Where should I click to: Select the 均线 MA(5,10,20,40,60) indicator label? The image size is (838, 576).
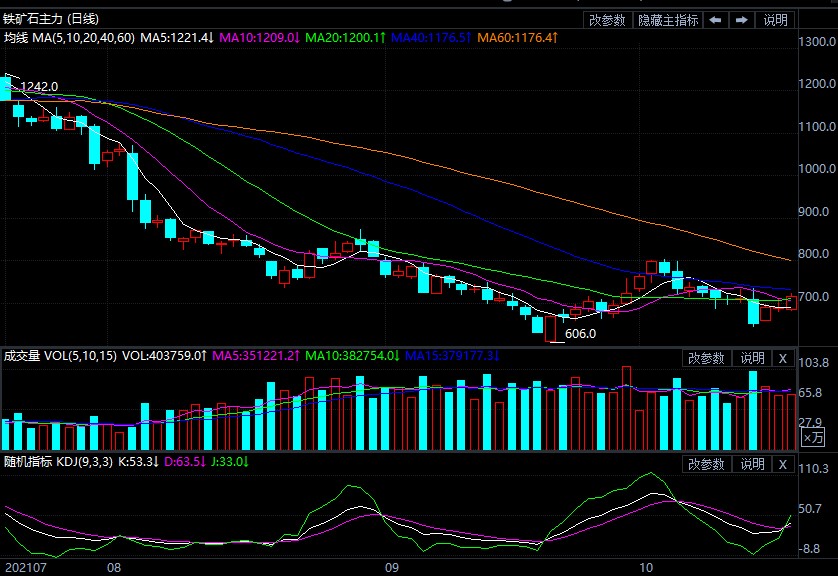[69, 37]
